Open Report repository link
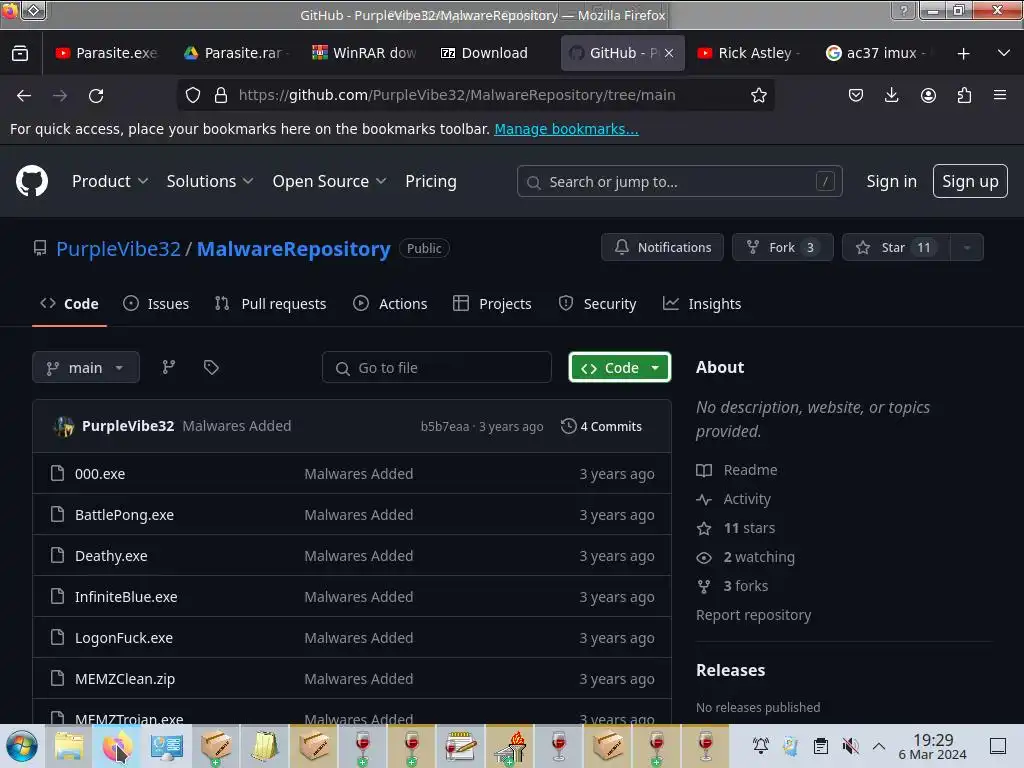This screenshot has height=768, width=1024. (753, 615)
